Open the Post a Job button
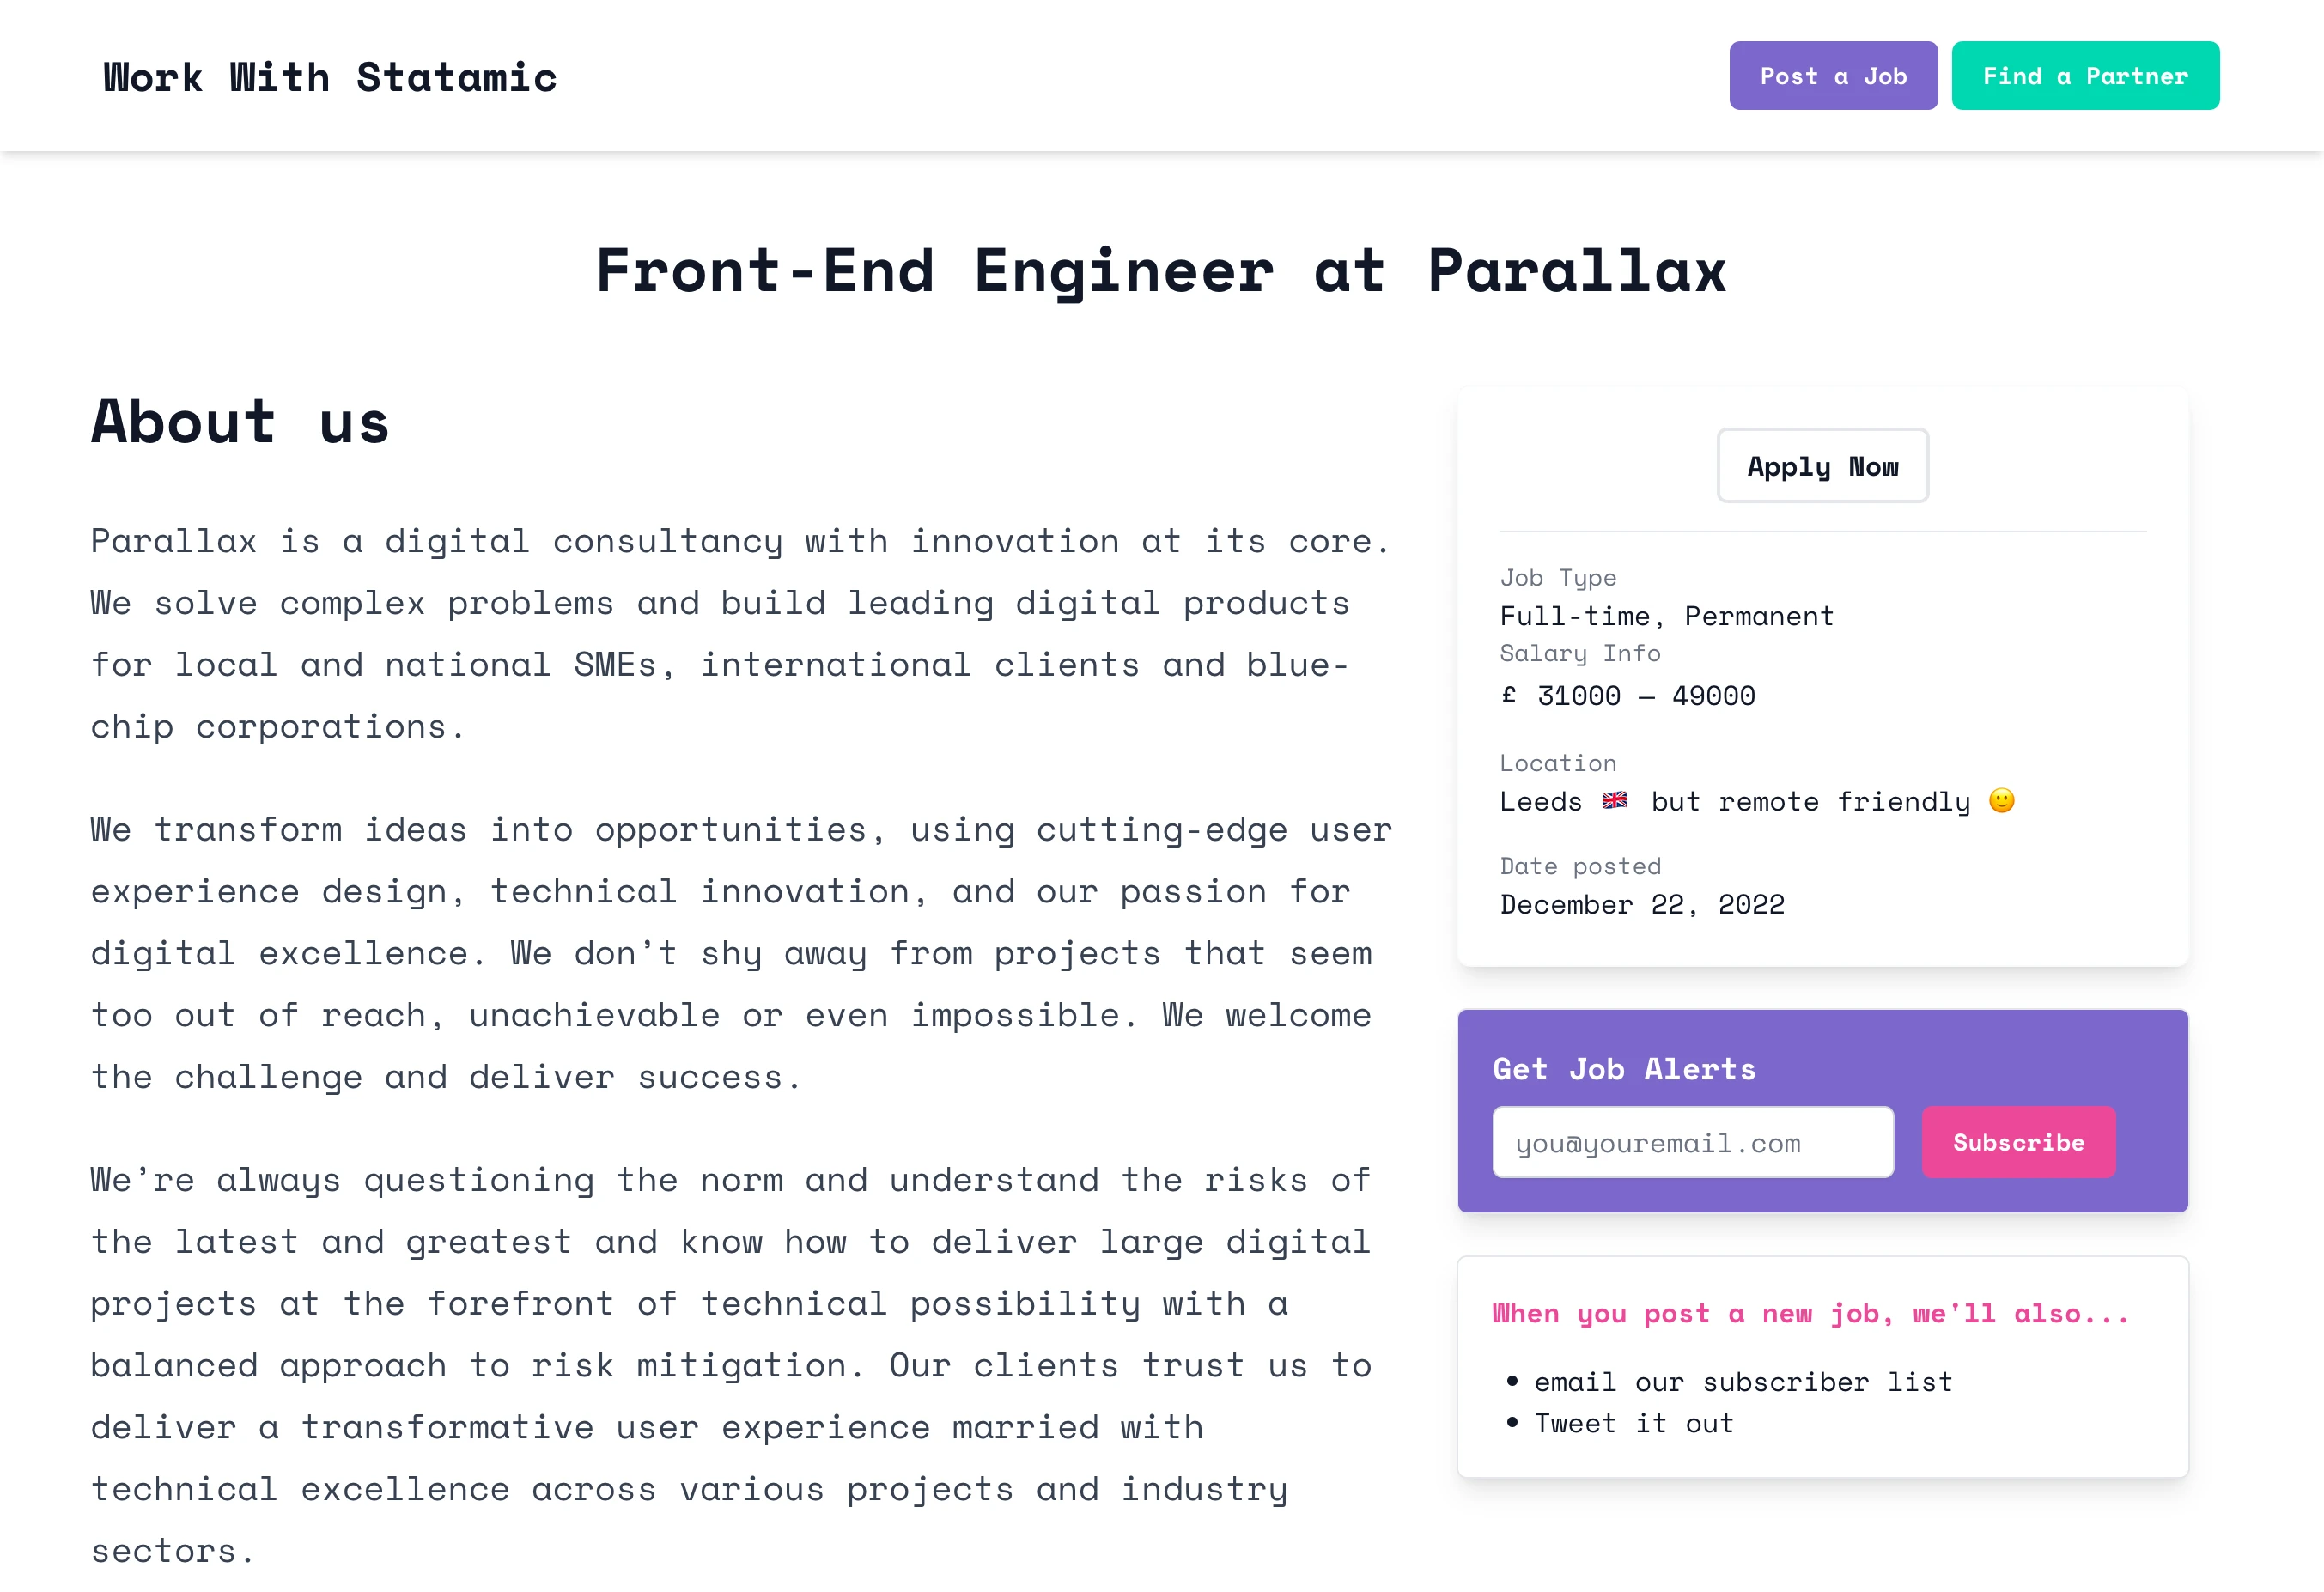This screenshot has width=2324, height=1592. click(1833, 76)
